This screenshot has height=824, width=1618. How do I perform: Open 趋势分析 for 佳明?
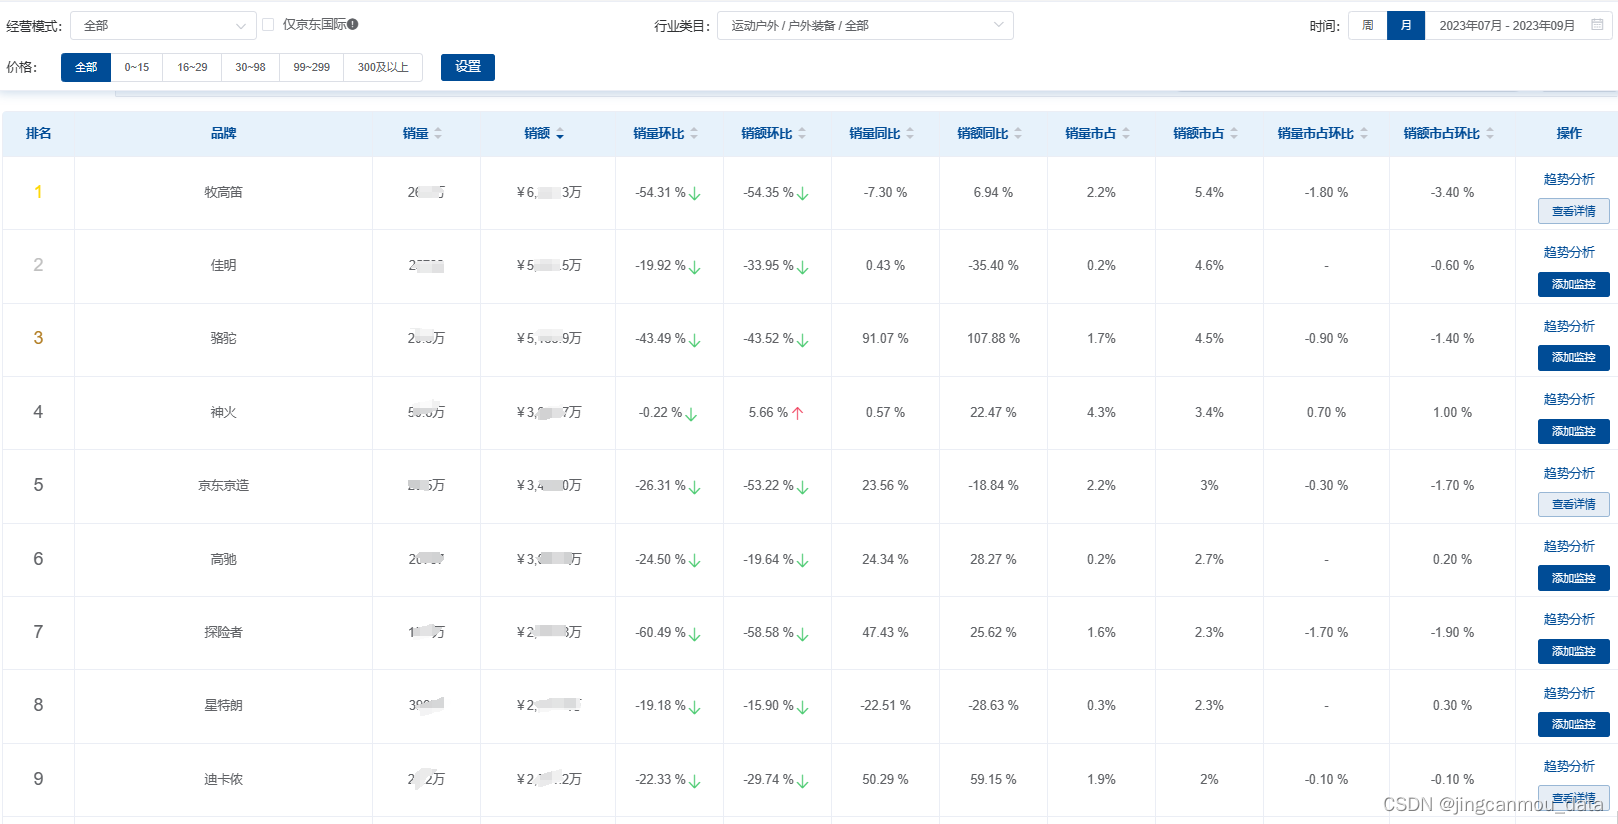click(x=1569, y=252)
